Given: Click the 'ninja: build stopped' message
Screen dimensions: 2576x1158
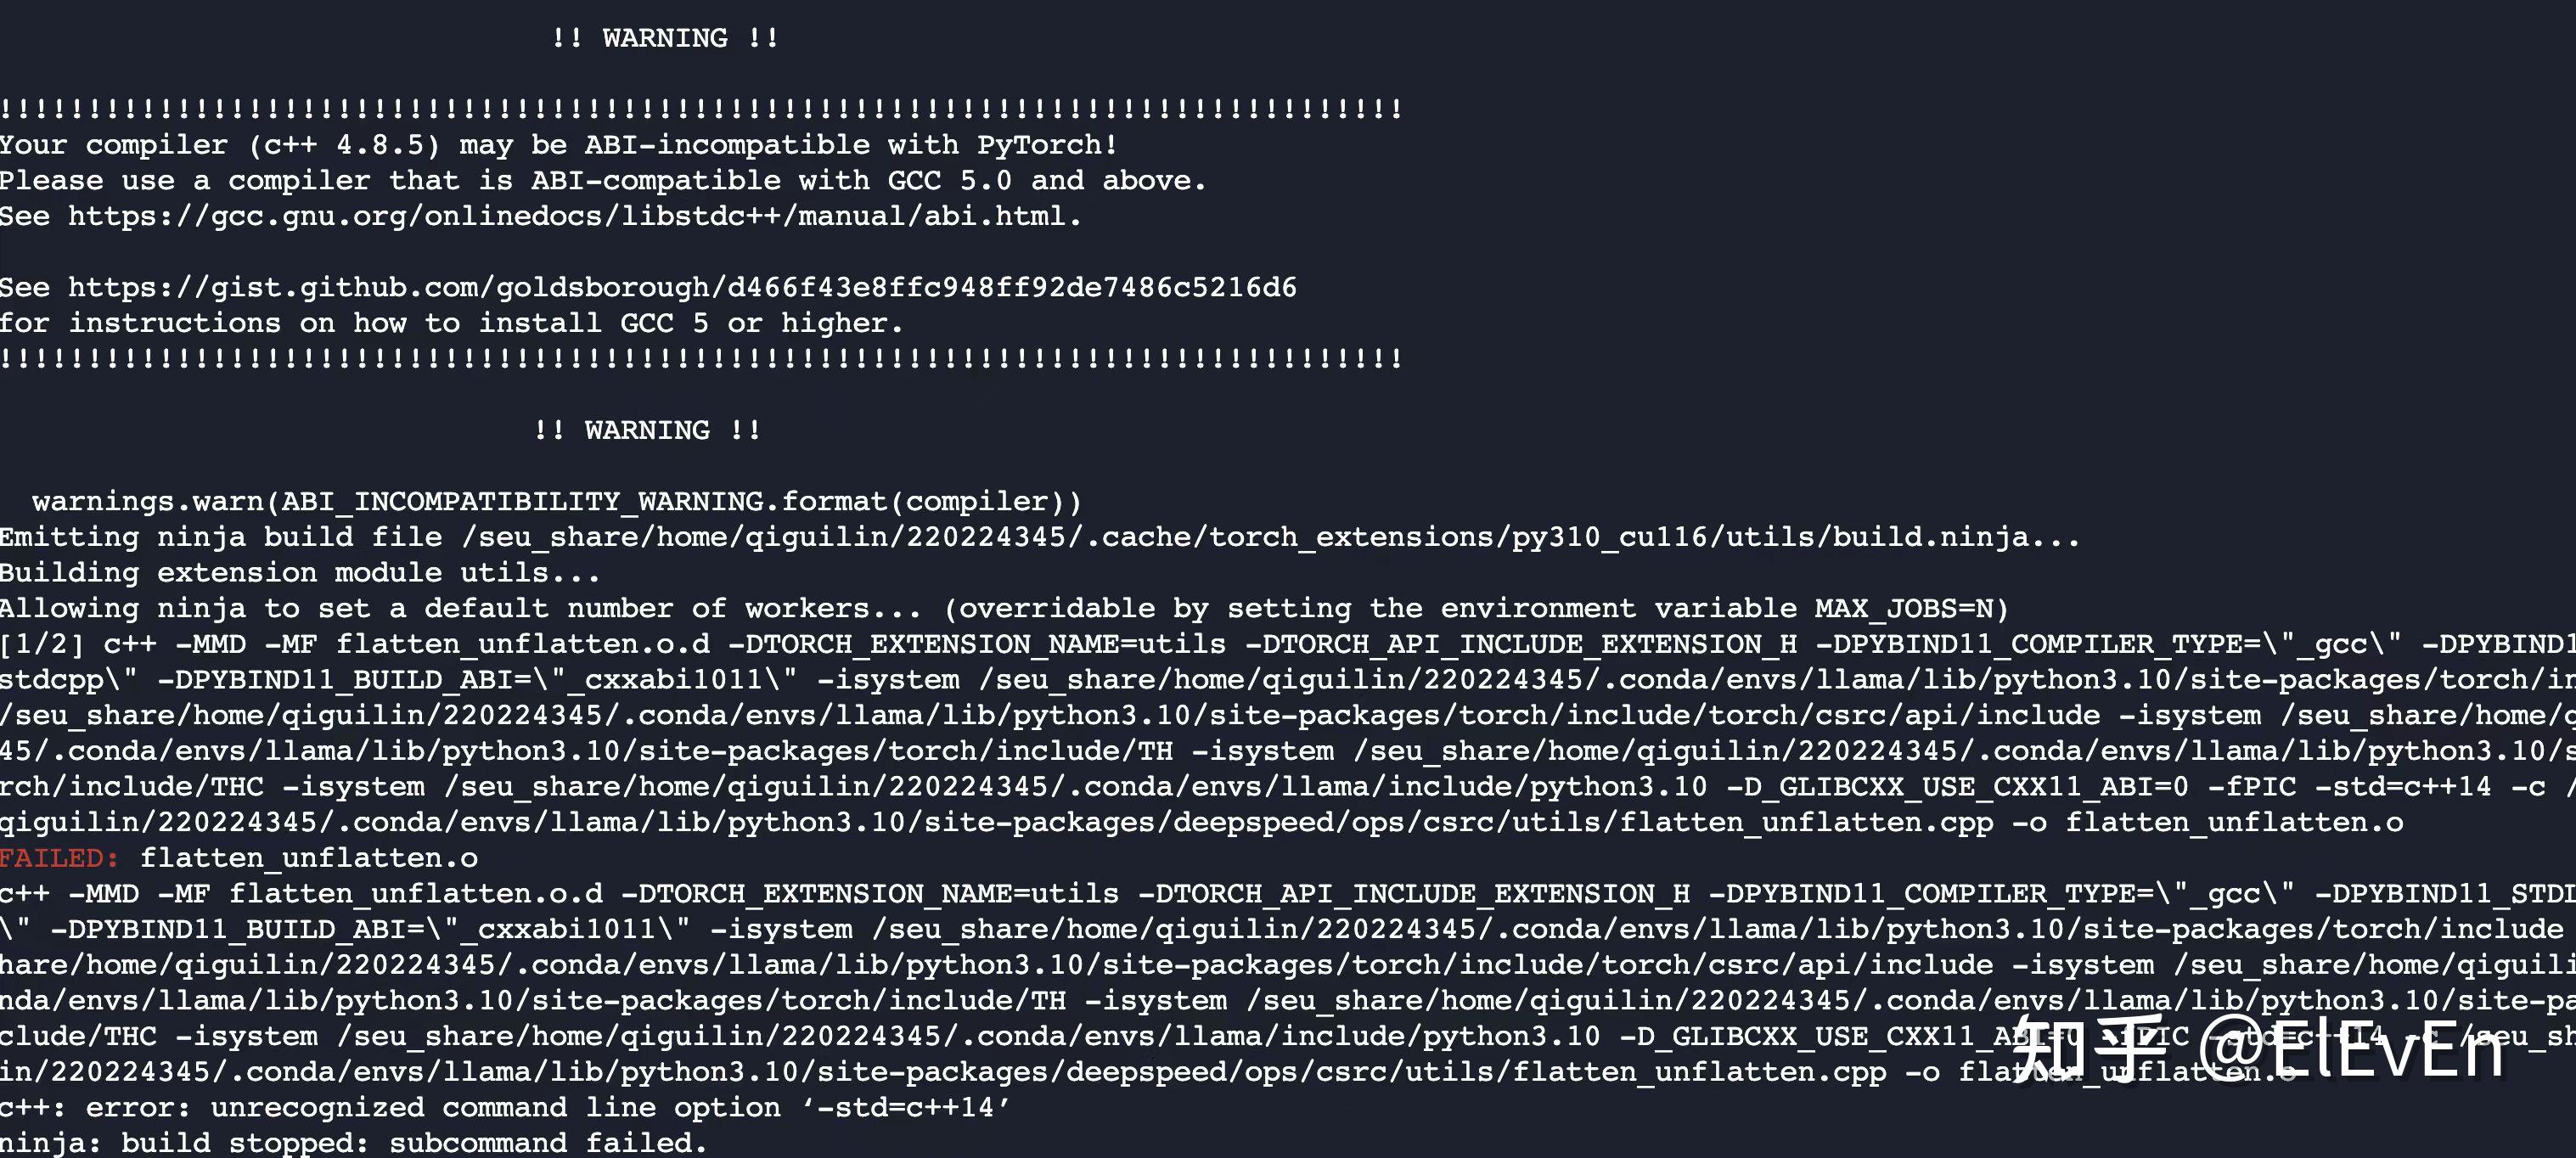Looking at the screenshot, I should tap(353, 1142).
